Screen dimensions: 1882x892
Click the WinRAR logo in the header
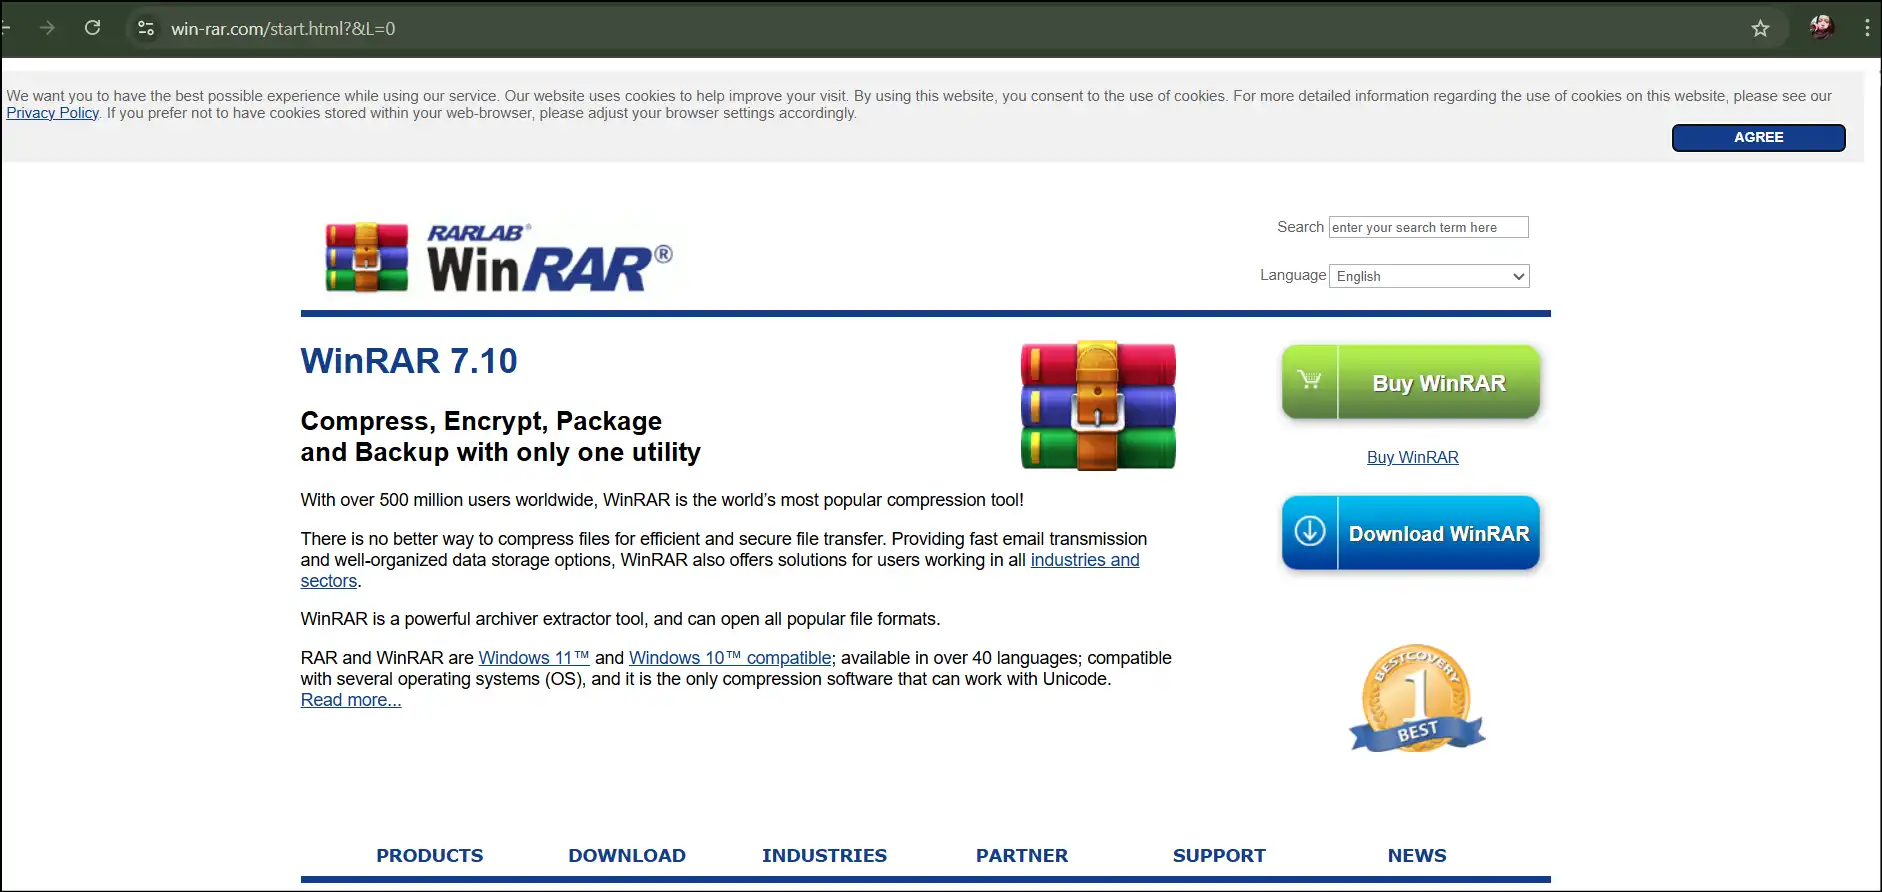pos(499,257)
